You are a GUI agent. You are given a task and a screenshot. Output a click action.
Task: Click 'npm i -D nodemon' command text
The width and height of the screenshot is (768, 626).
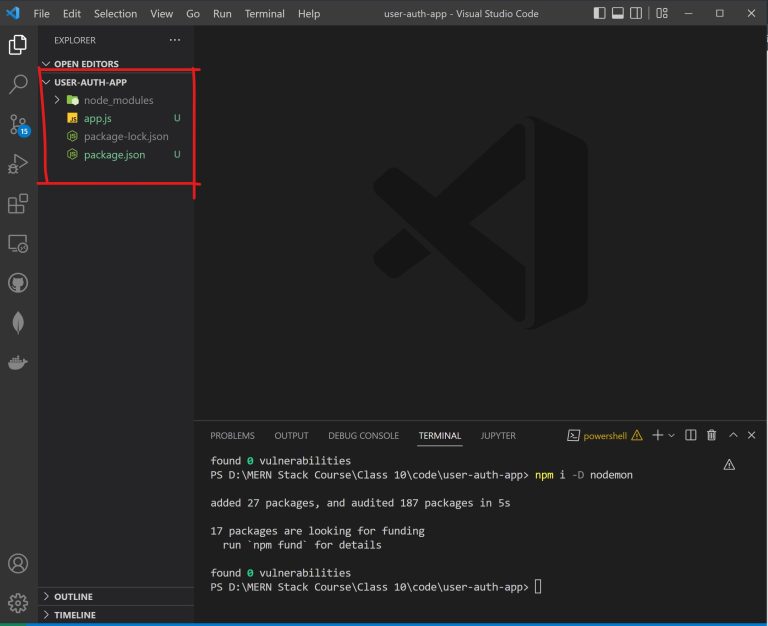[584, 475]
